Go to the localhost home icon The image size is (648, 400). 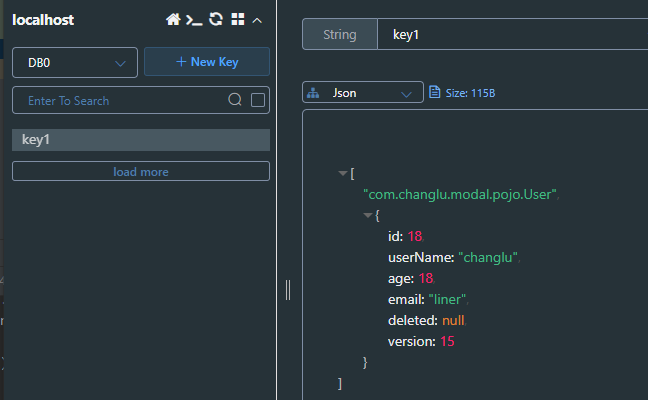pos(173,19)
